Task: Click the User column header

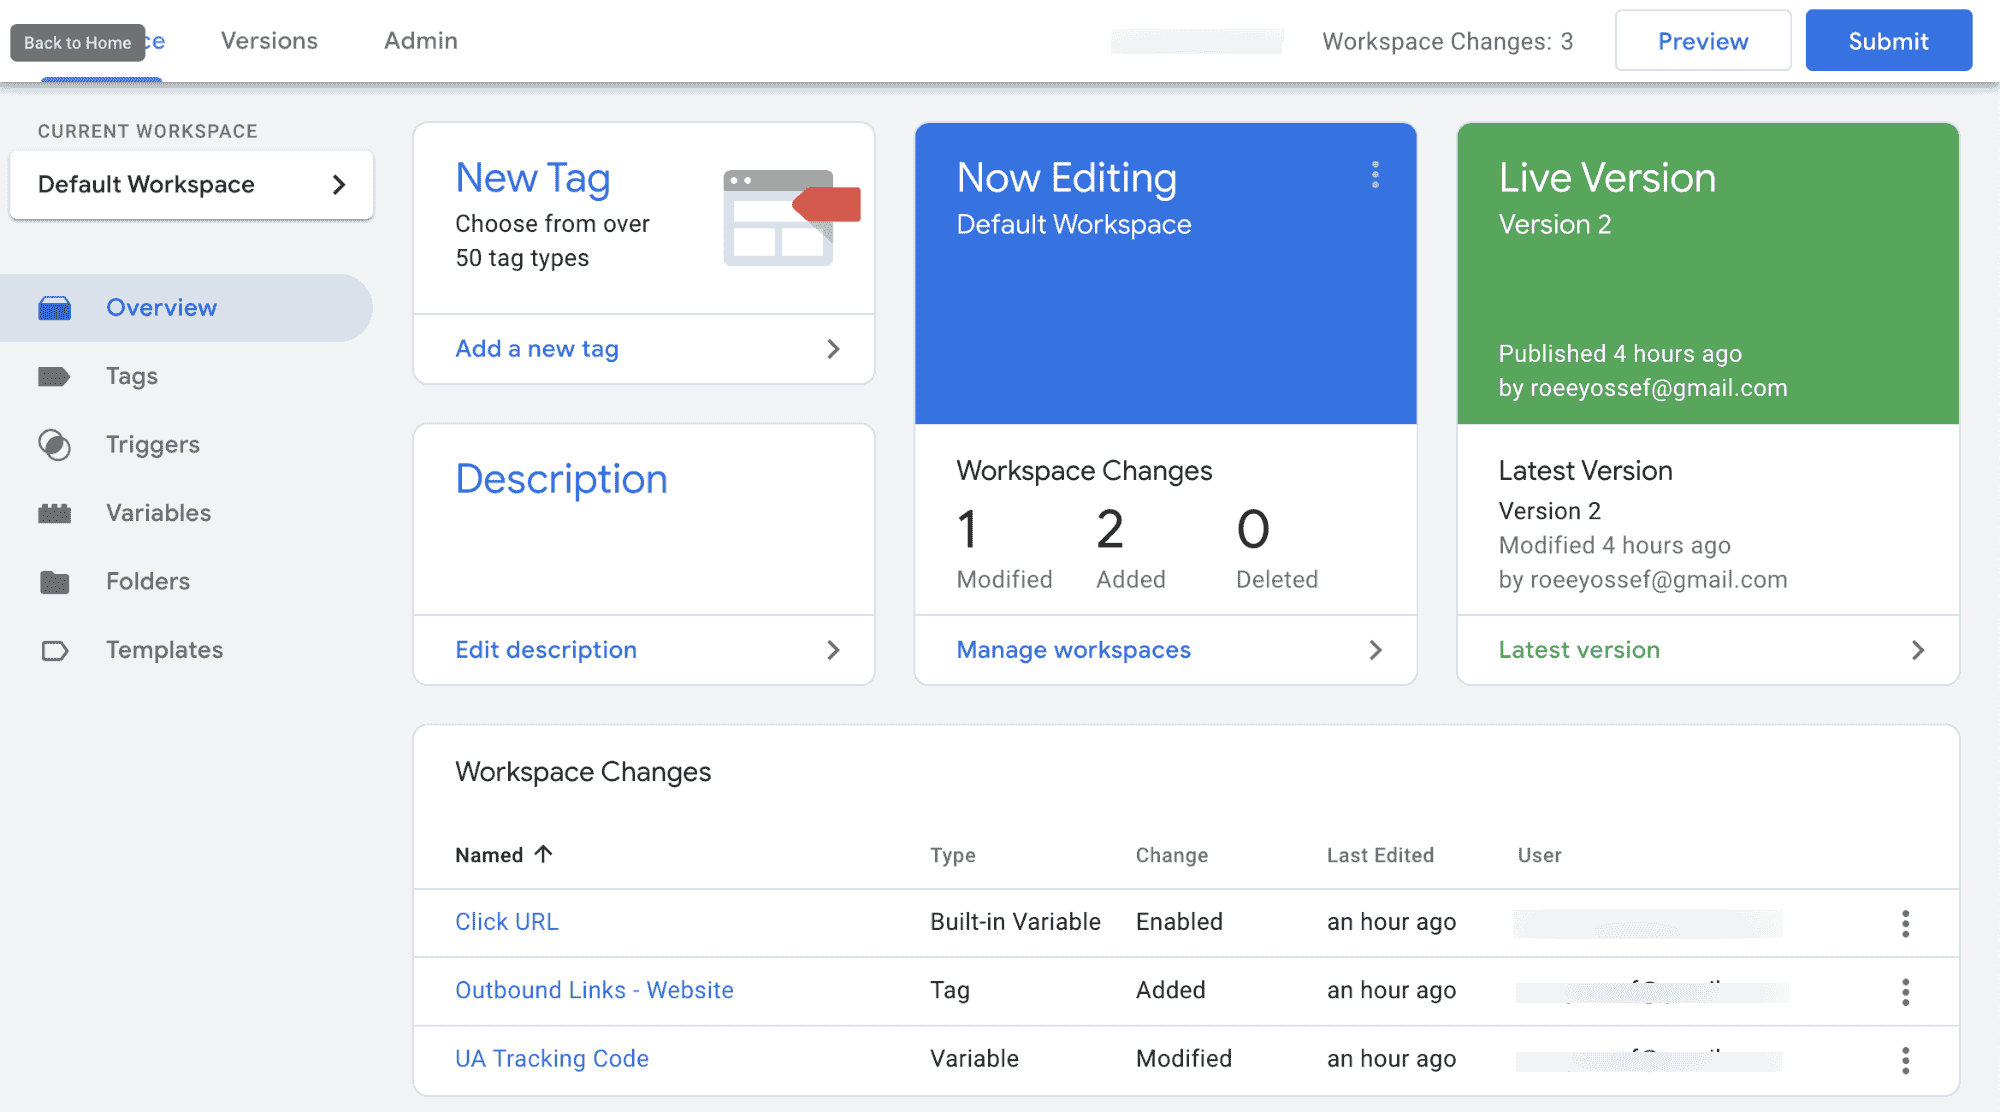Action: click(x=1540, y=855)
